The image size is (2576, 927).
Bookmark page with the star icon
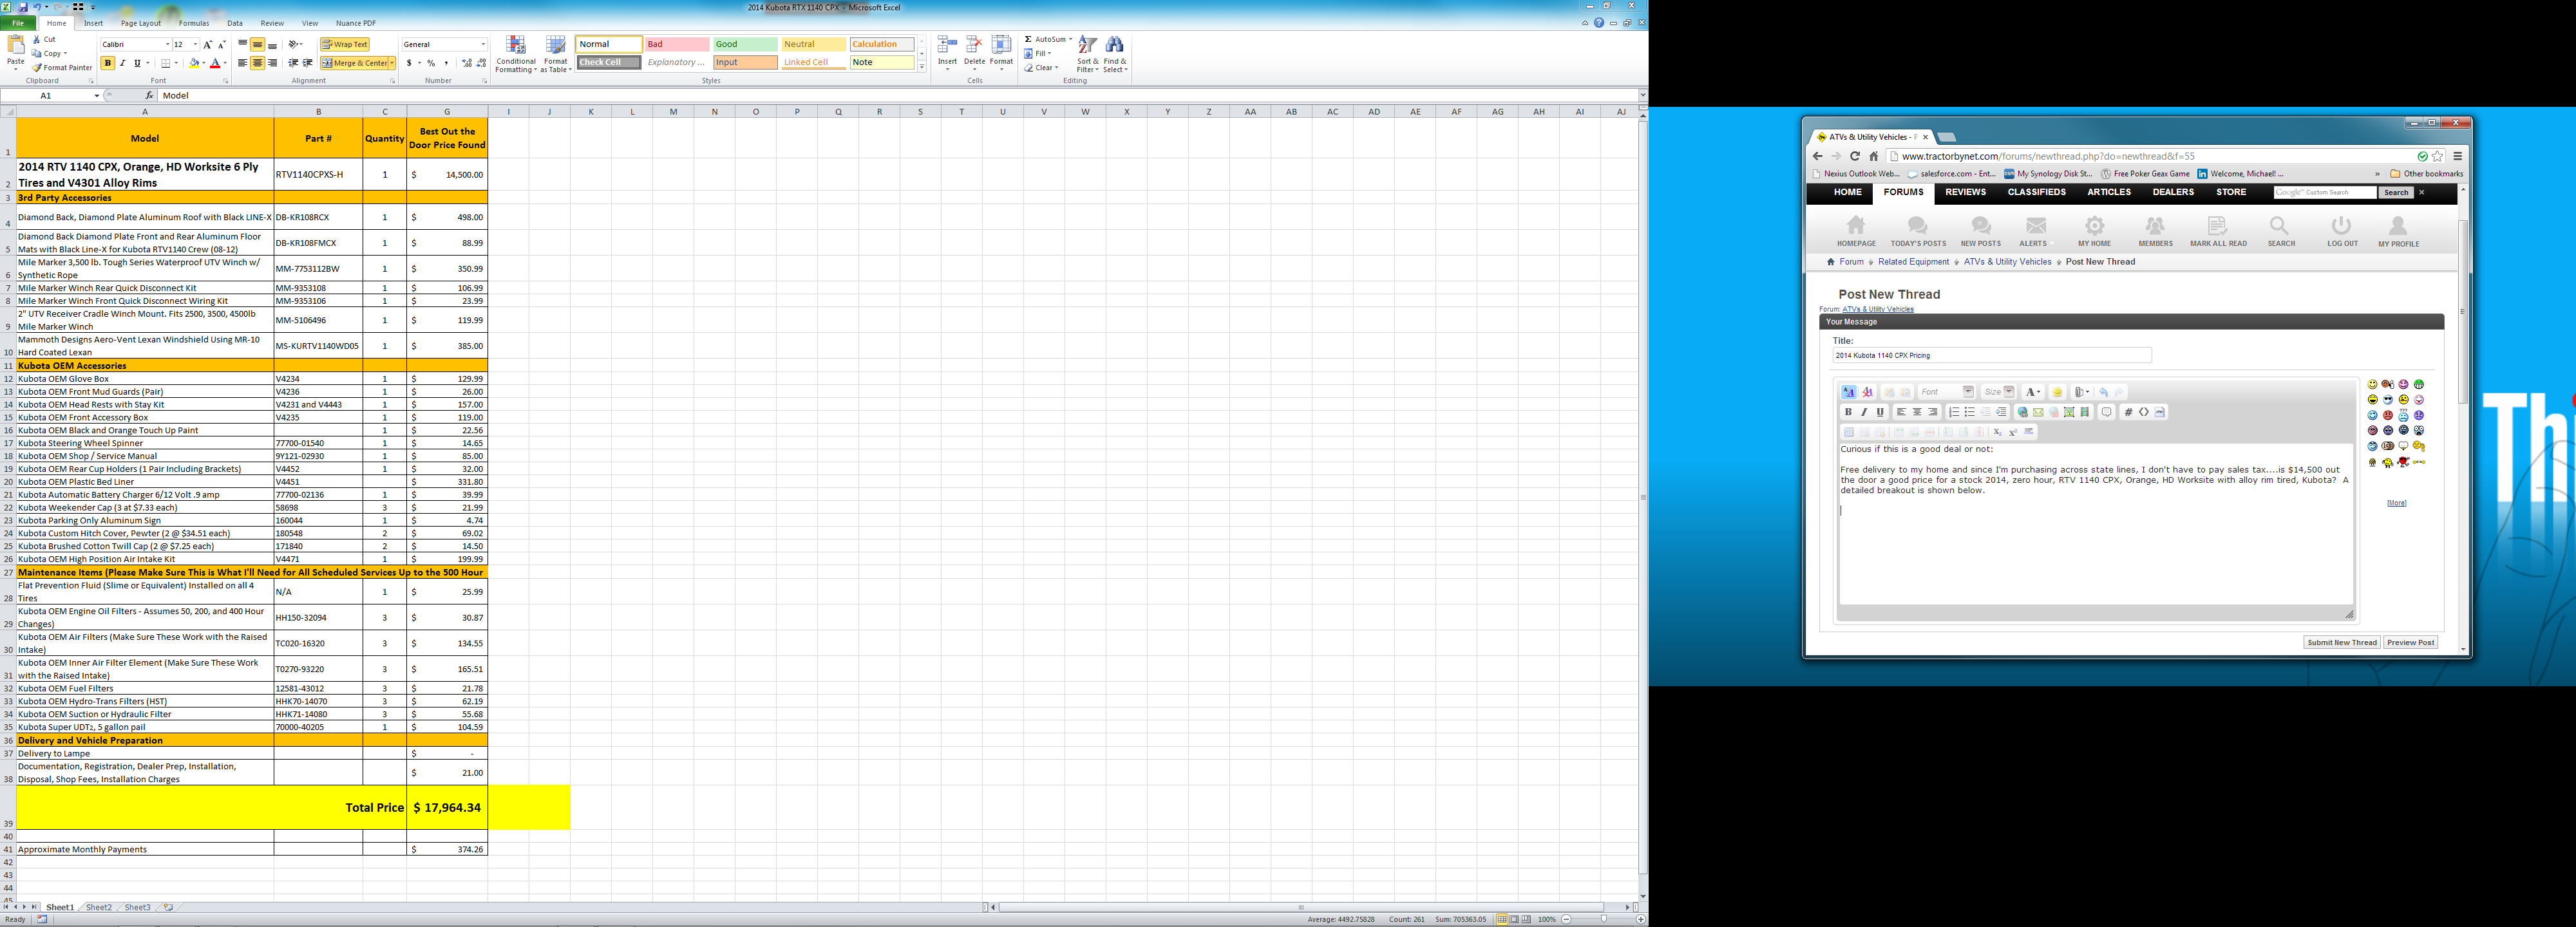2437,156
